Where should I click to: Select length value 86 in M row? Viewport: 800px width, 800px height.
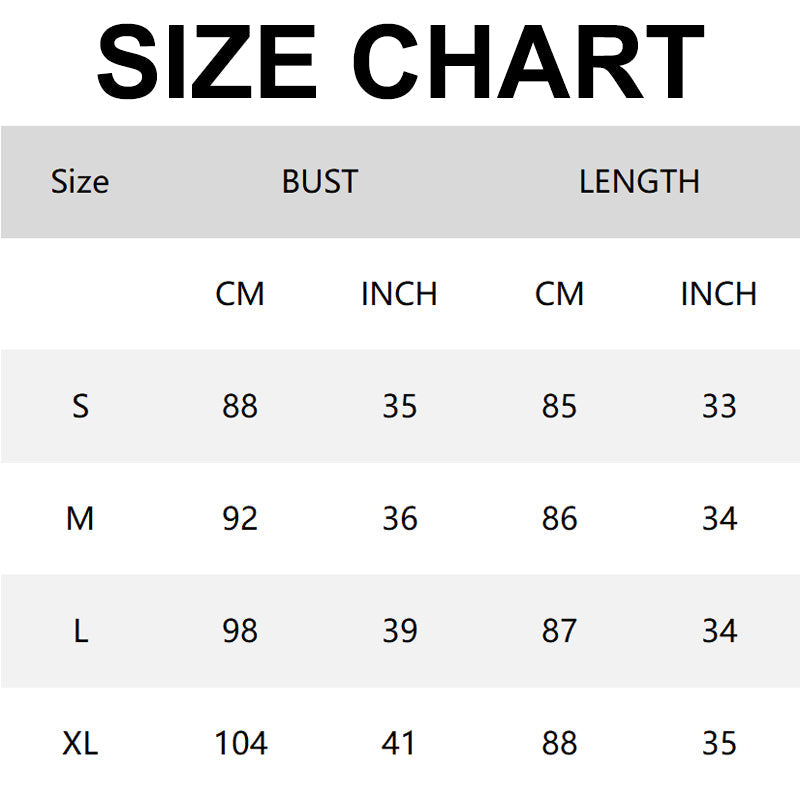click(x=559, y=519)
